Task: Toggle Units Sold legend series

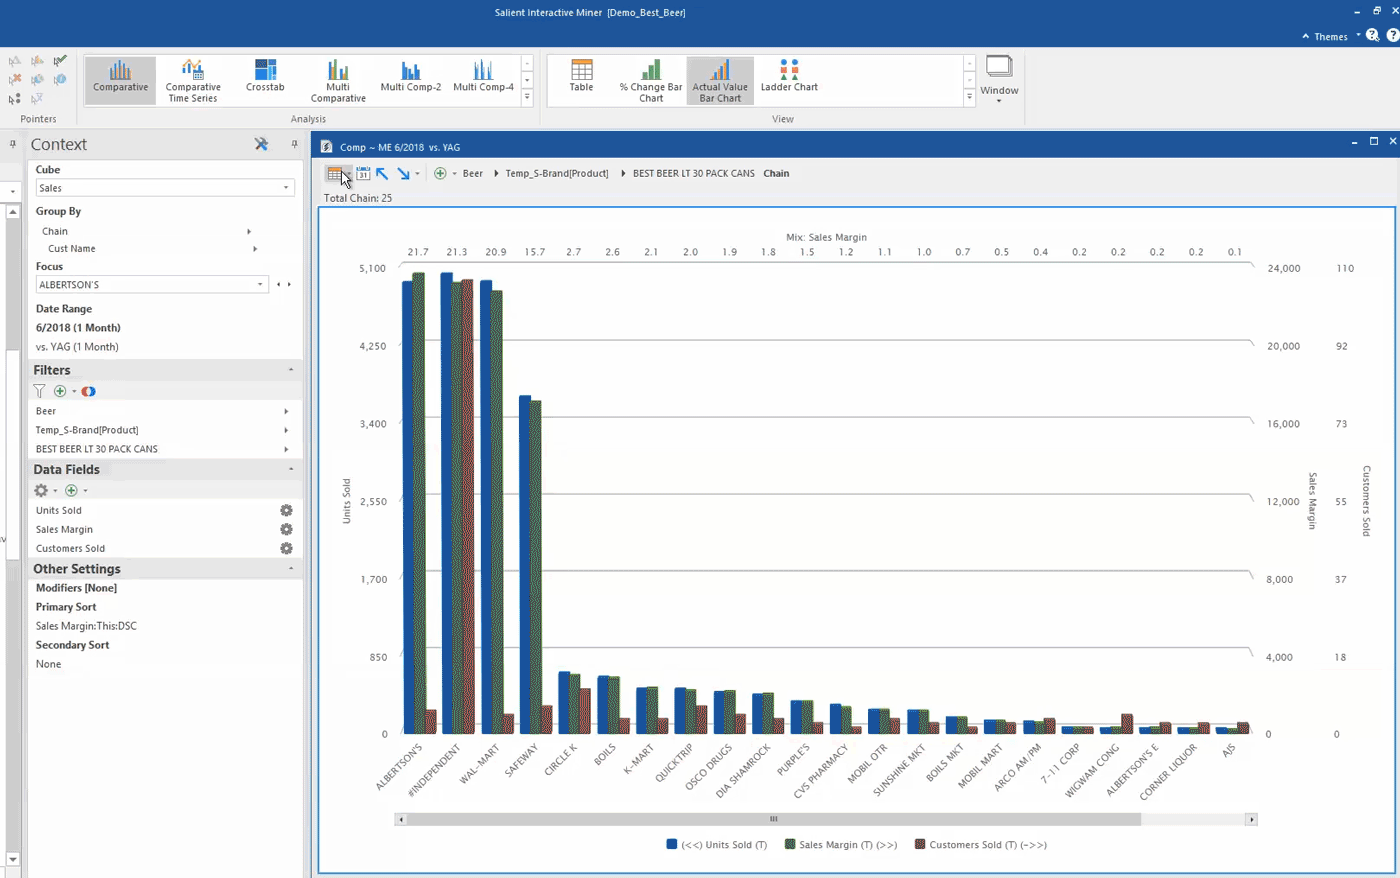Action: (717, 845)
